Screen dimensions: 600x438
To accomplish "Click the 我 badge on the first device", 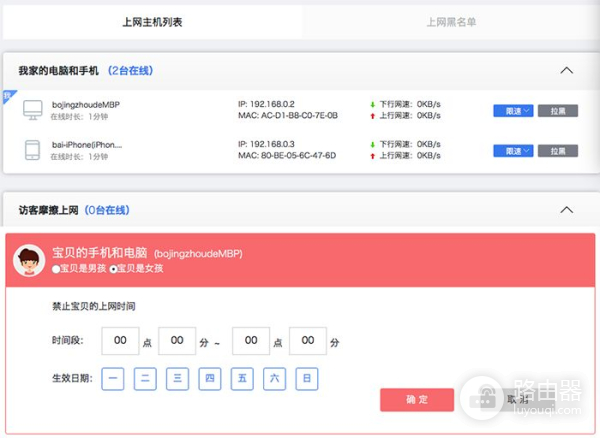I will click(x=8, y=96).
